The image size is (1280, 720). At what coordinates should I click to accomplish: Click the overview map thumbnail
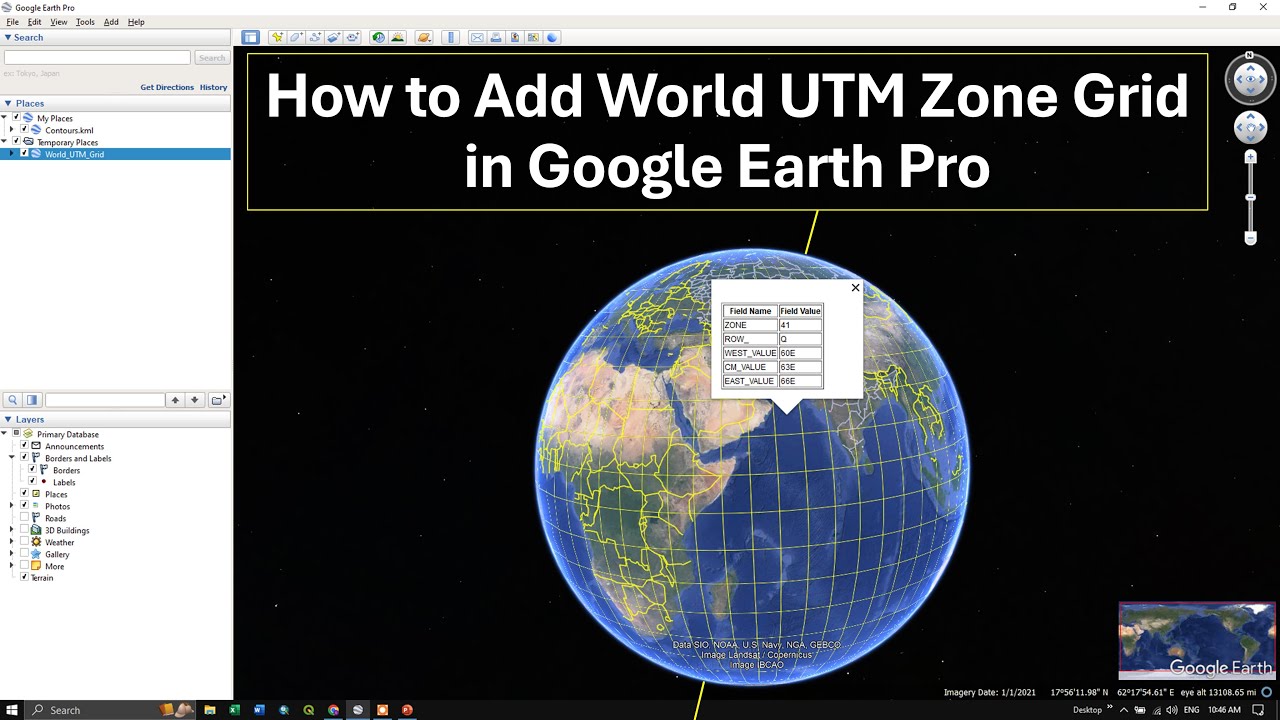[x=1197, y=640]
